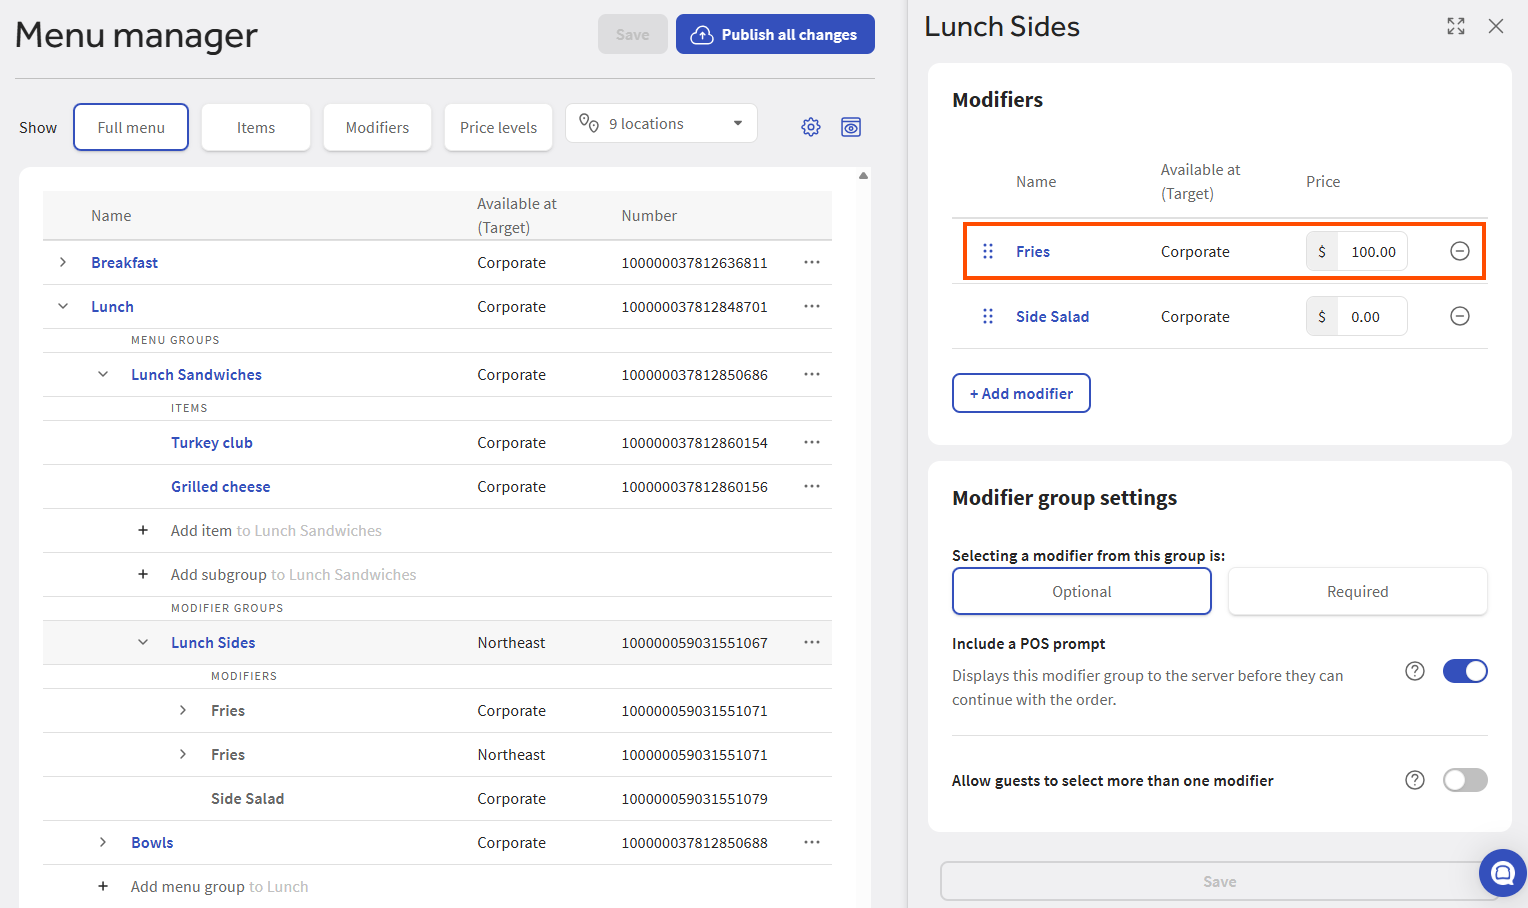Click the Fries price input field

click(x=1372, y=252)
